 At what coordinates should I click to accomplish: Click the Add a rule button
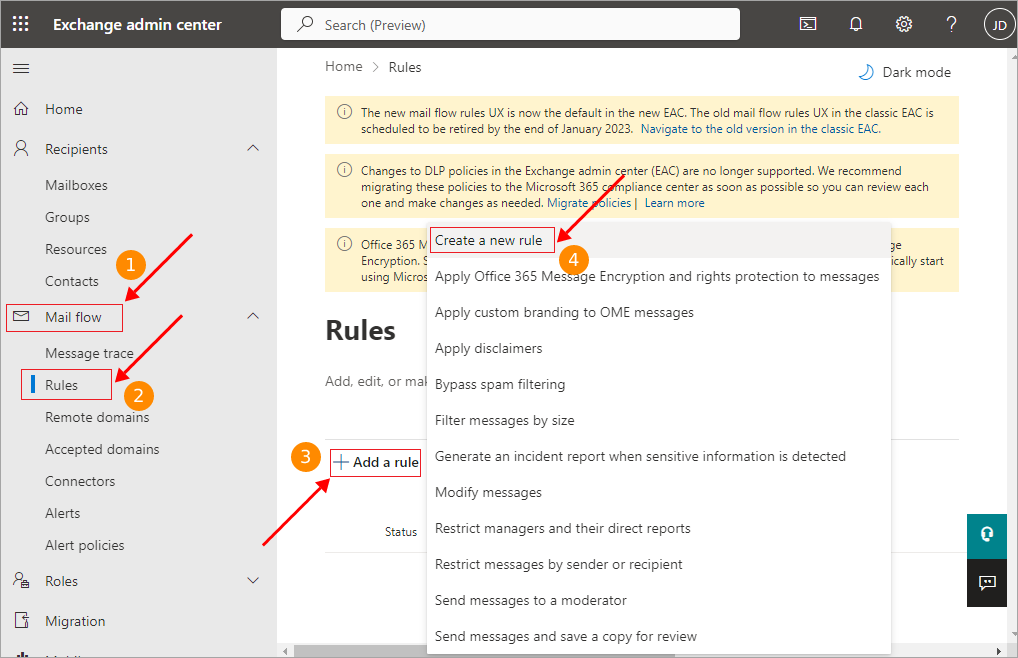click(376, 463)
